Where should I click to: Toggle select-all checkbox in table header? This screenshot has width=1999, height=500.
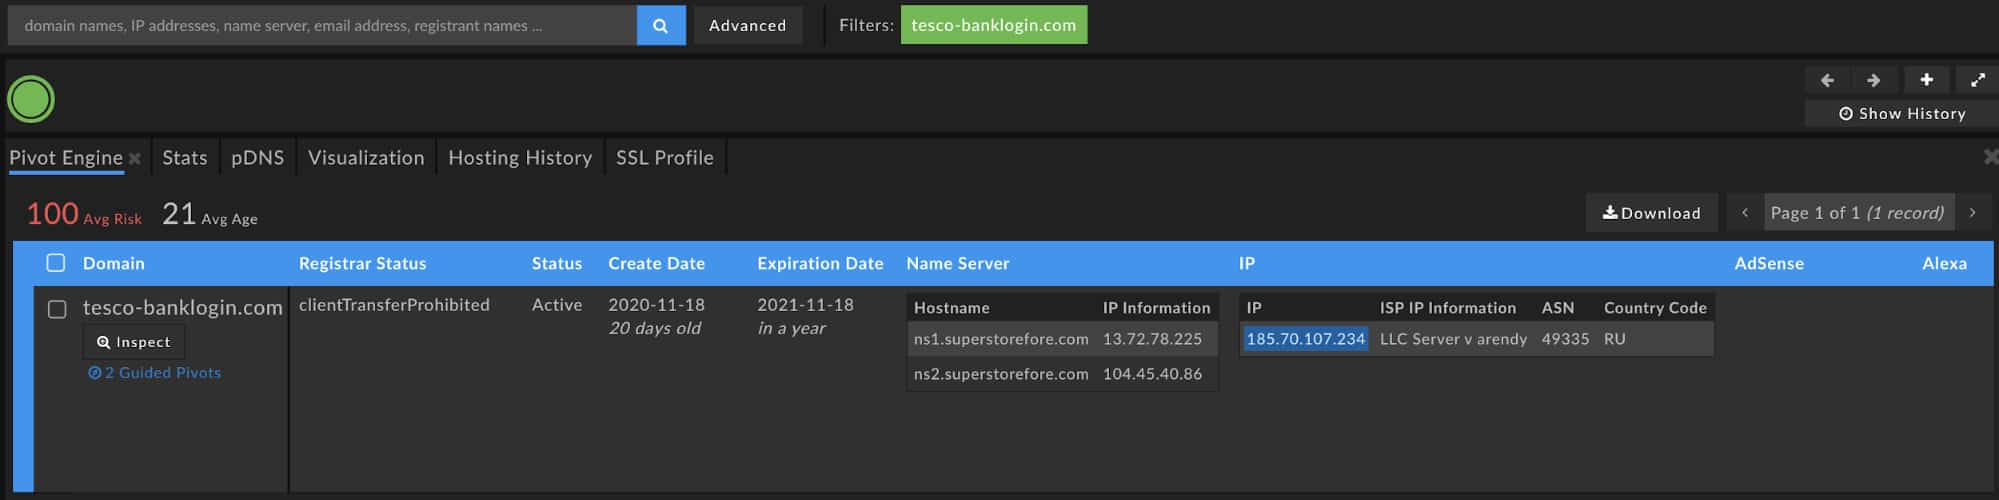[x=56, y=263]
